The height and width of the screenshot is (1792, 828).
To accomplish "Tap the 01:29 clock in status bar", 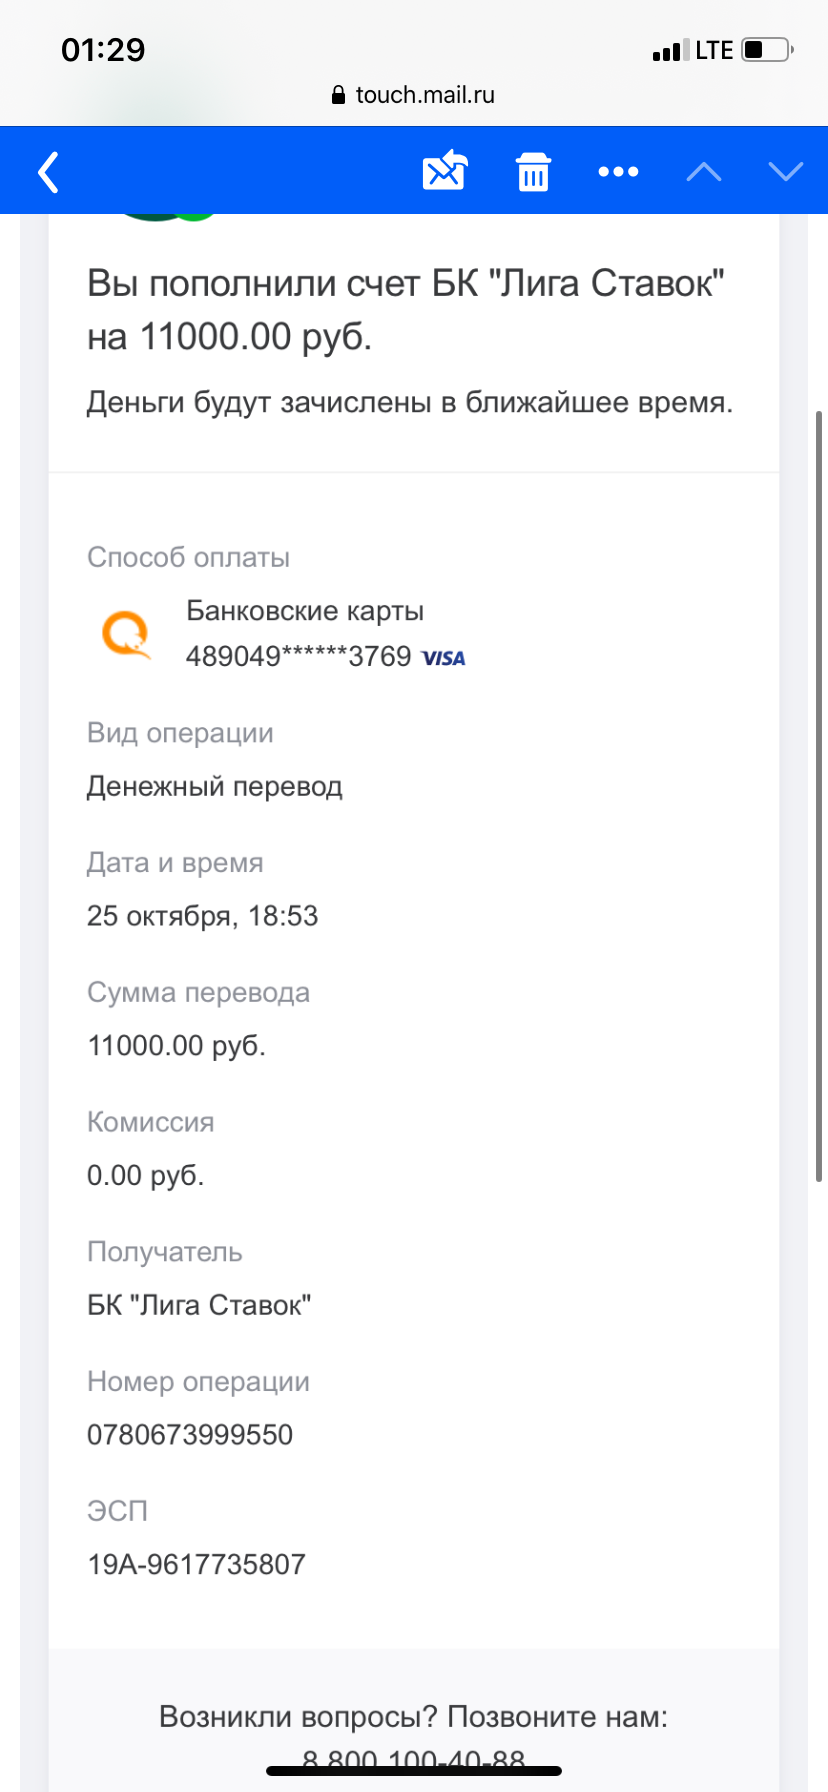I will tap(103, 50).
